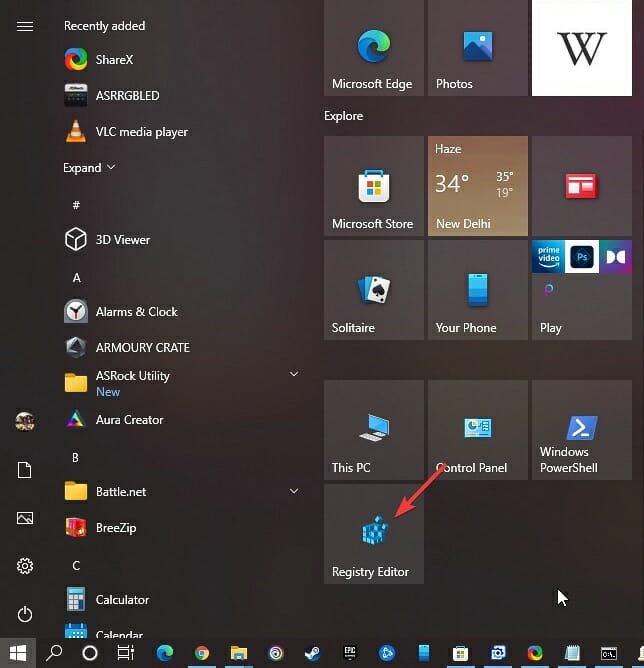Click the B letter header
This screenshot has height=668, width=644.
click(x=75, y=458)
